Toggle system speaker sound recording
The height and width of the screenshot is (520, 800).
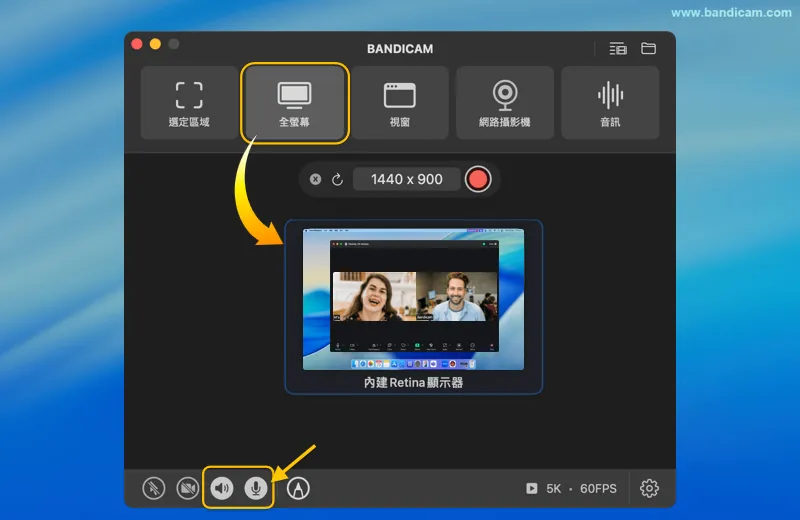pos(221,488)
